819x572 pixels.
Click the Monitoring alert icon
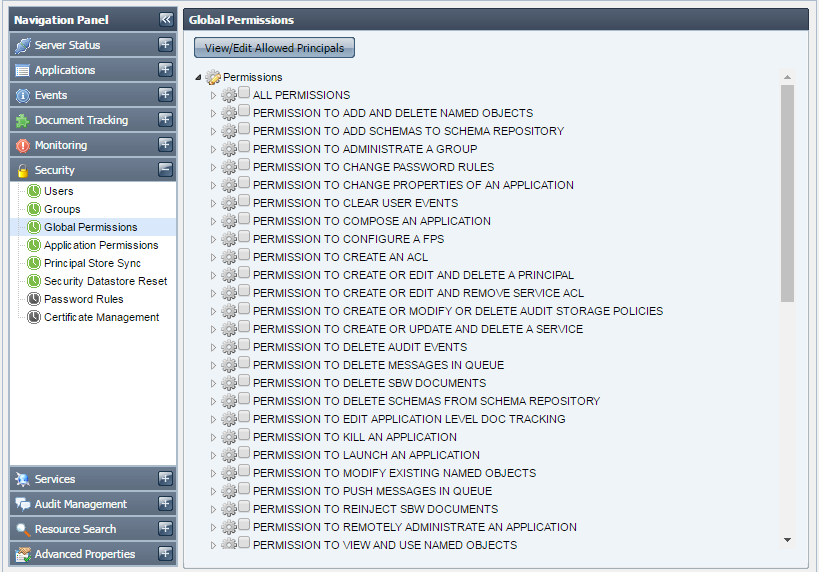click(x=22, y=146)
